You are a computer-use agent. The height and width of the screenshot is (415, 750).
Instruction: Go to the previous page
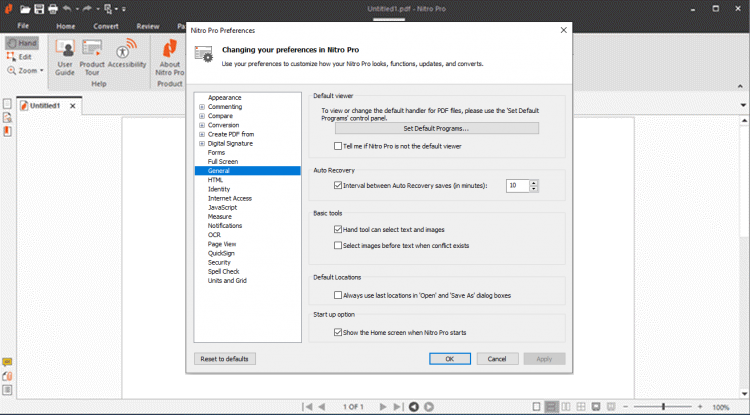click(322, 407)
